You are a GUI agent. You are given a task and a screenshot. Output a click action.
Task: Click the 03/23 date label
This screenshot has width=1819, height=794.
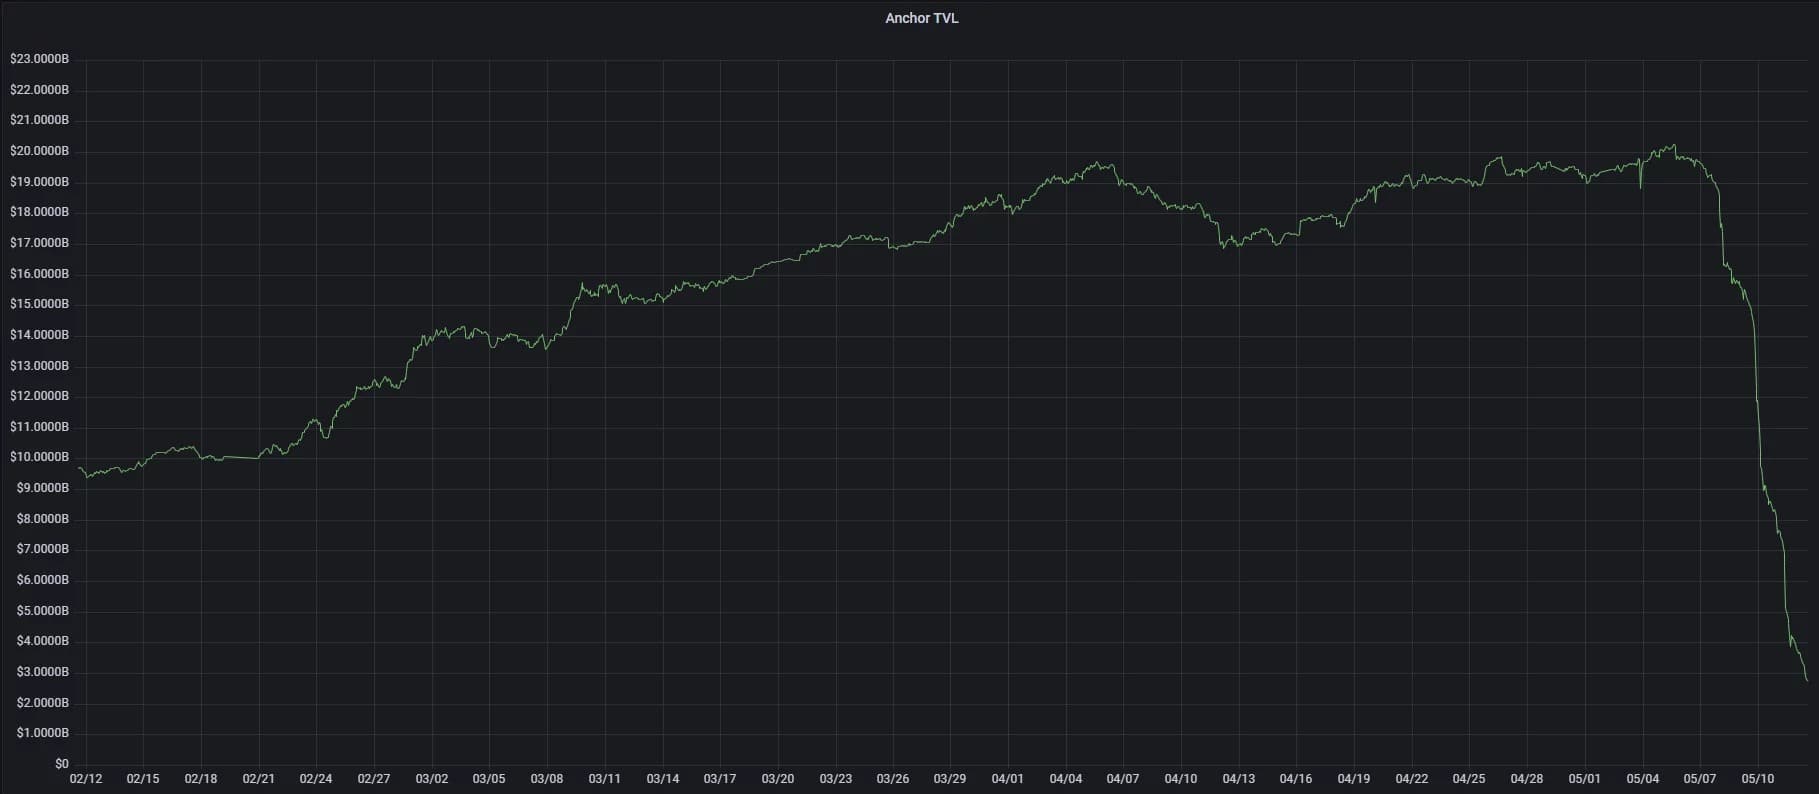click(836, 779)
